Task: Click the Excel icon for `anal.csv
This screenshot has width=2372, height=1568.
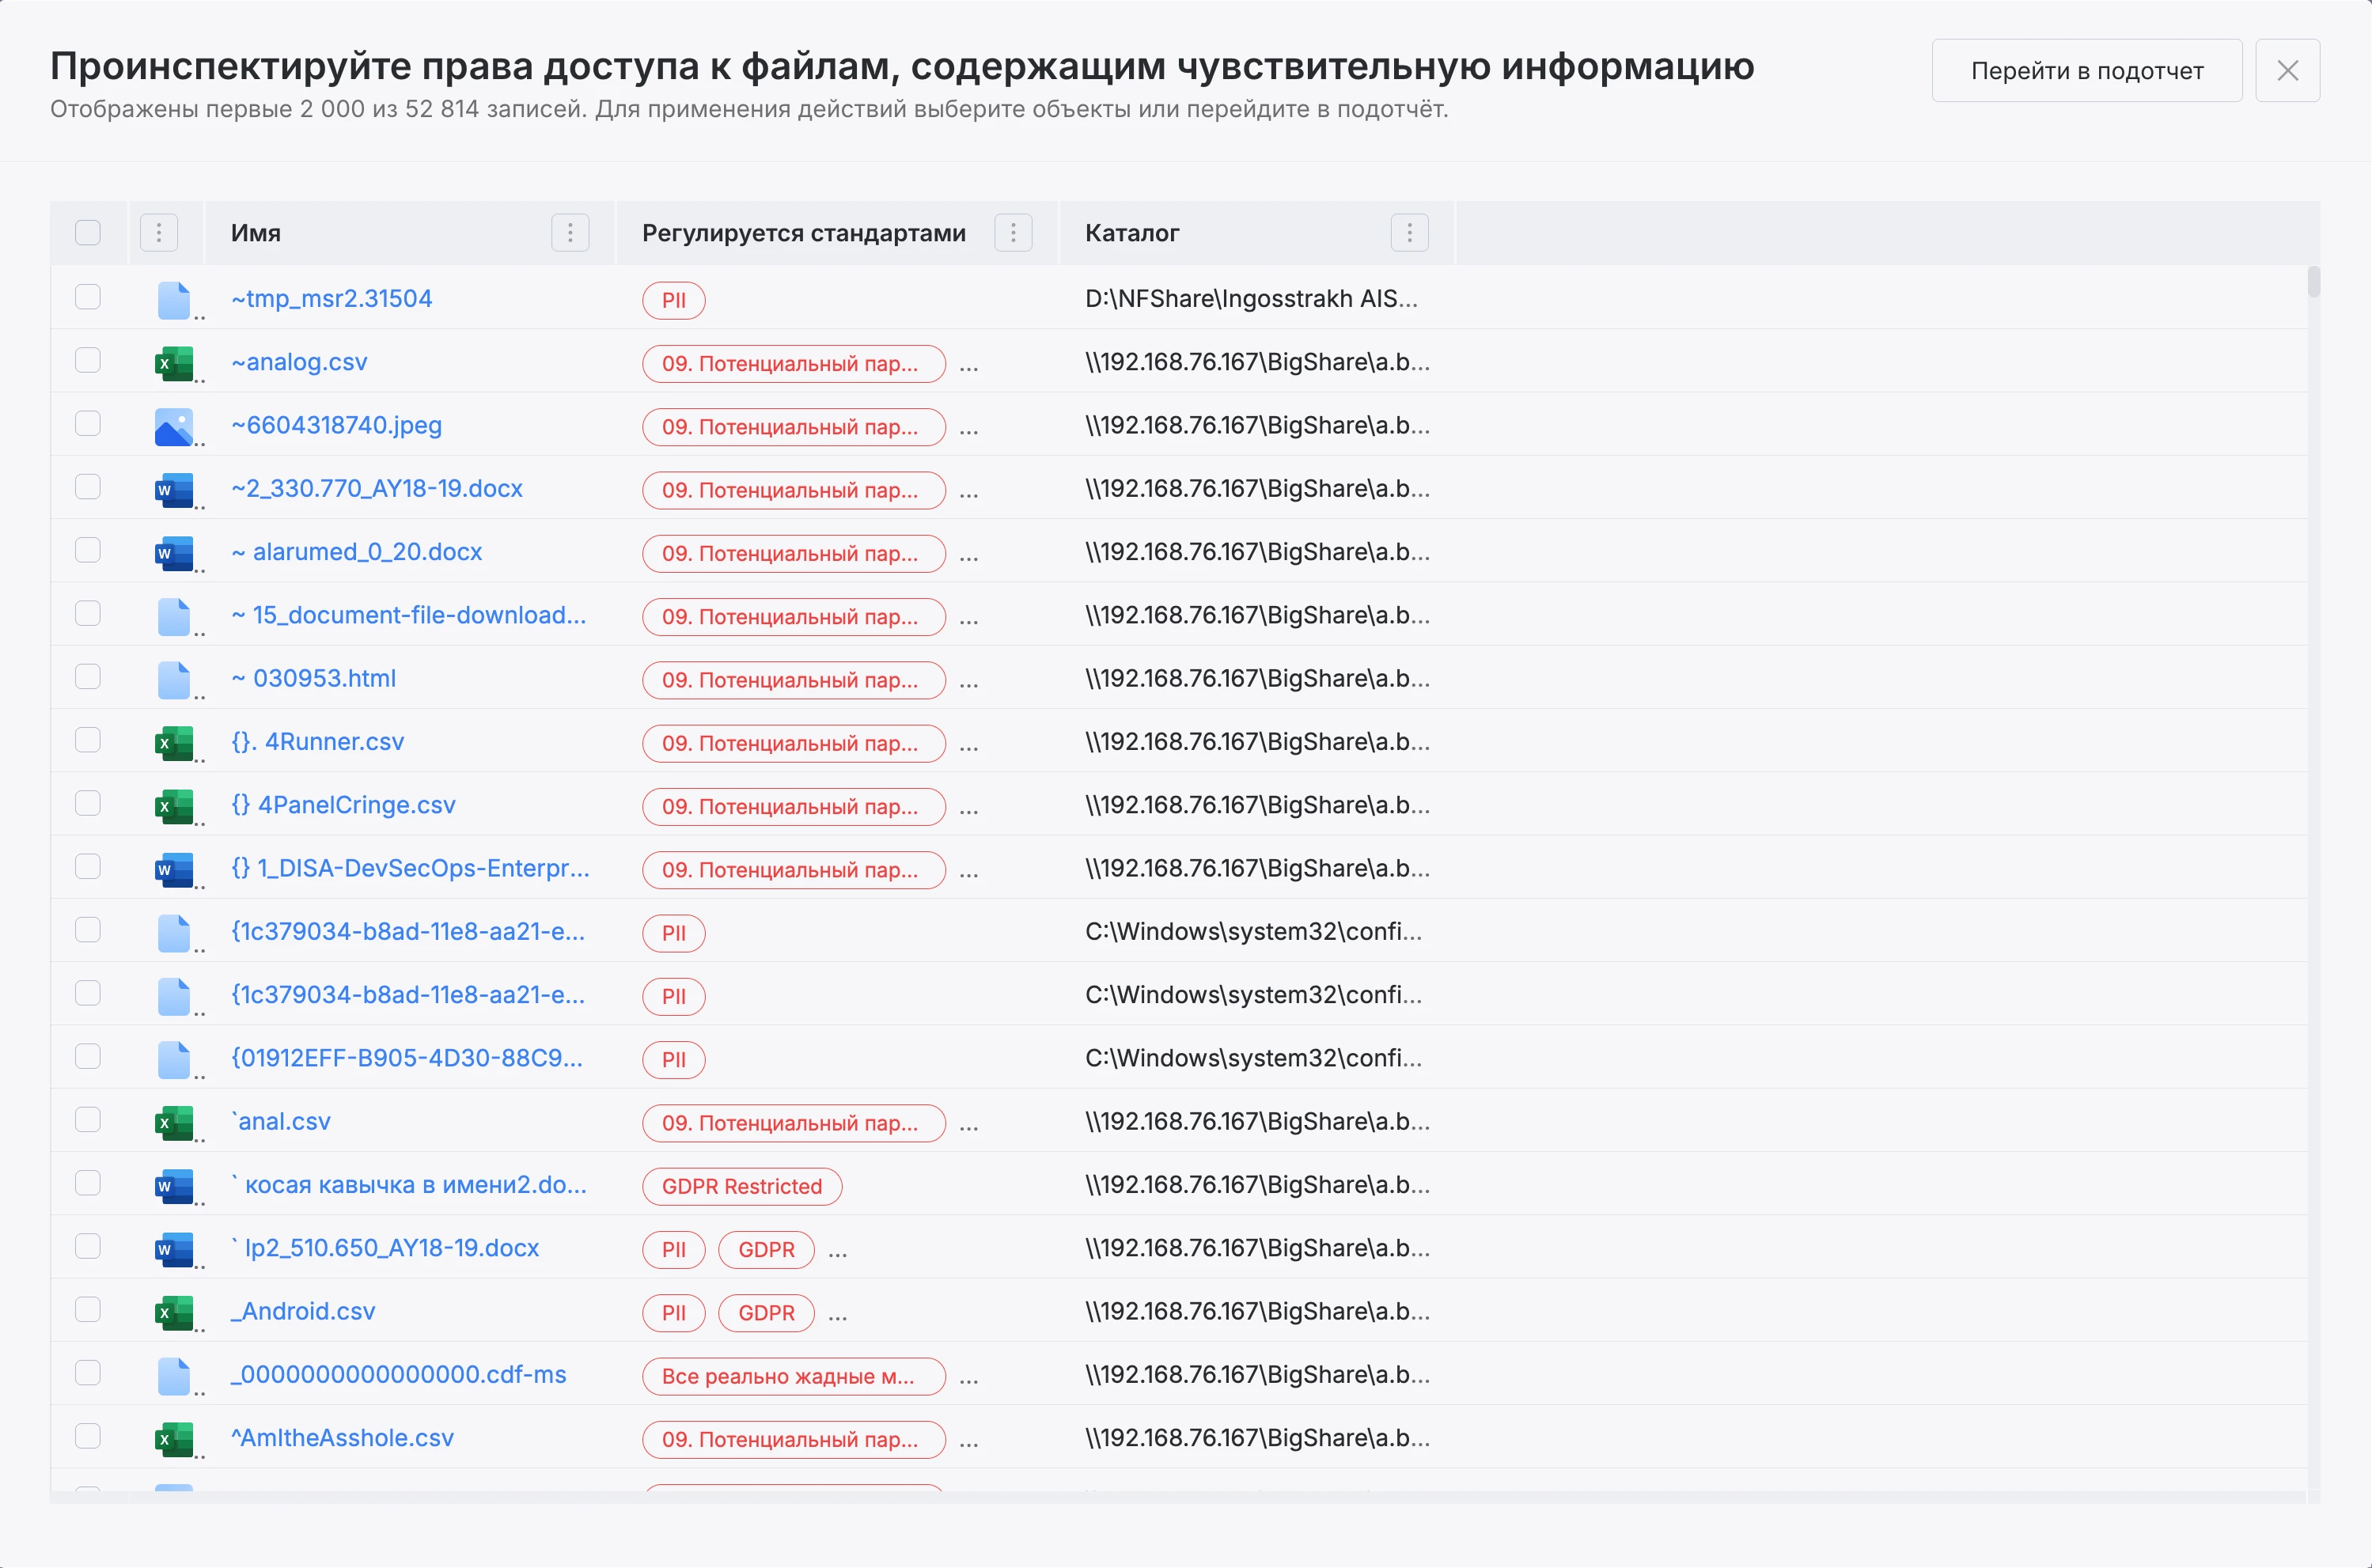Action: click(x=174, y=1123)
